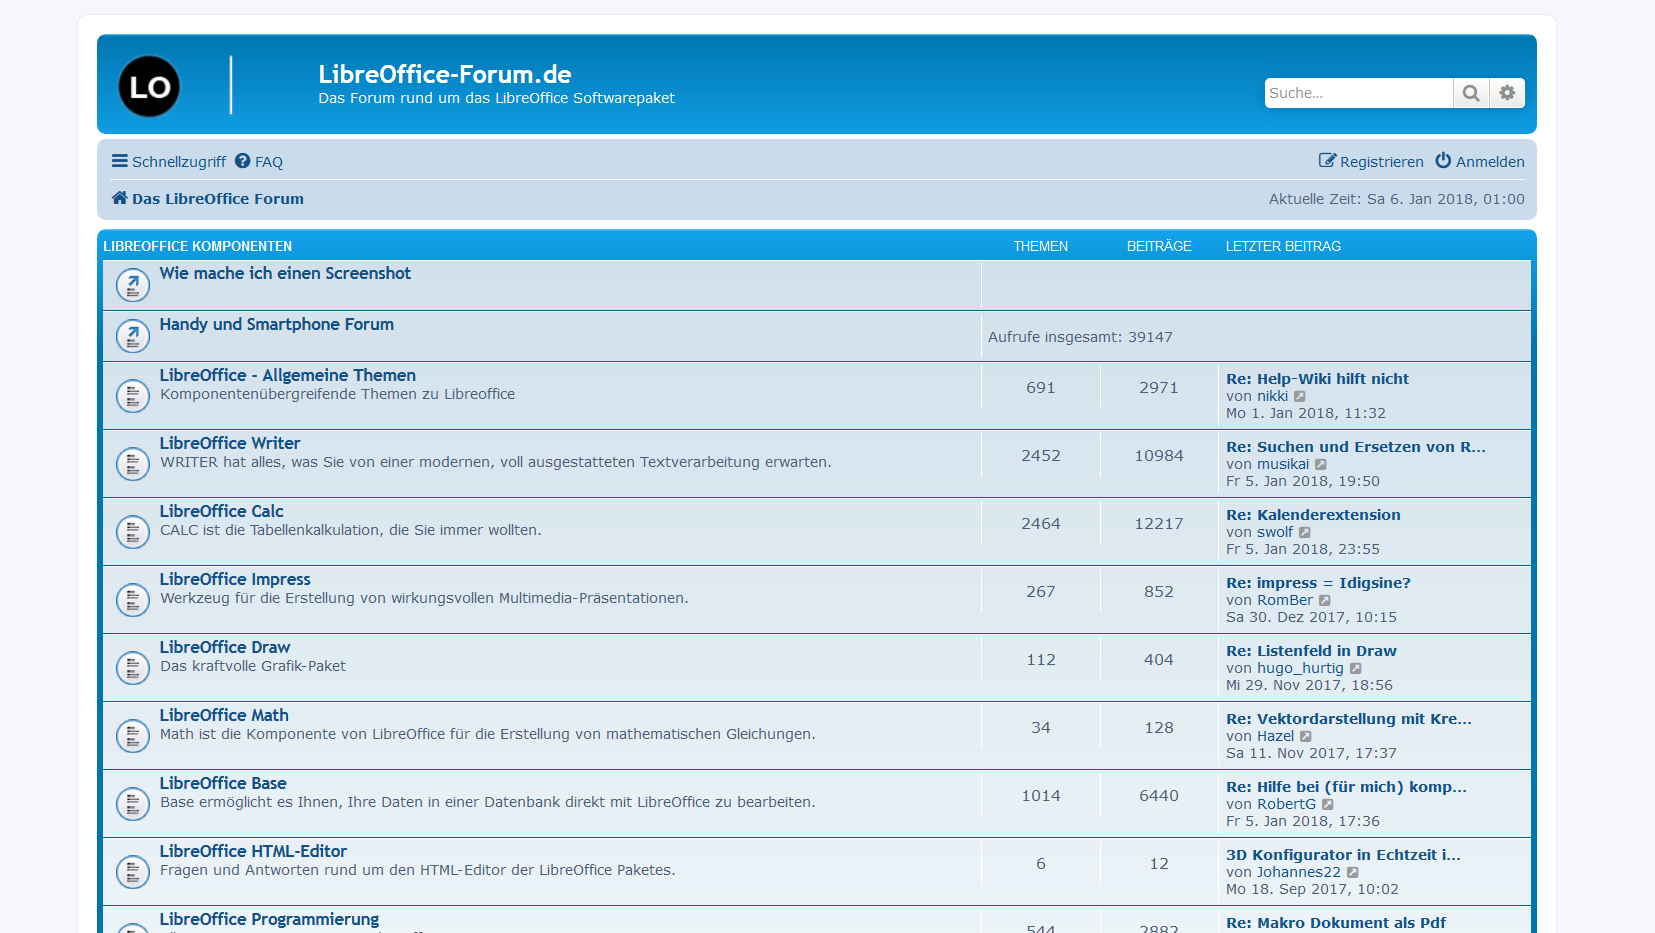1655x933 pixels.
Task: Open post Re: Listenfeld in Draw
Action: click(1311, 651)
